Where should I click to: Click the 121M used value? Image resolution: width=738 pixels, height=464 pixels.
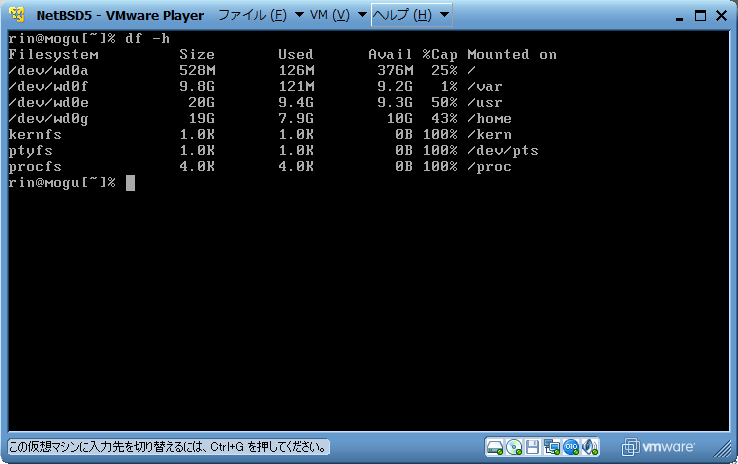[296, 87]
